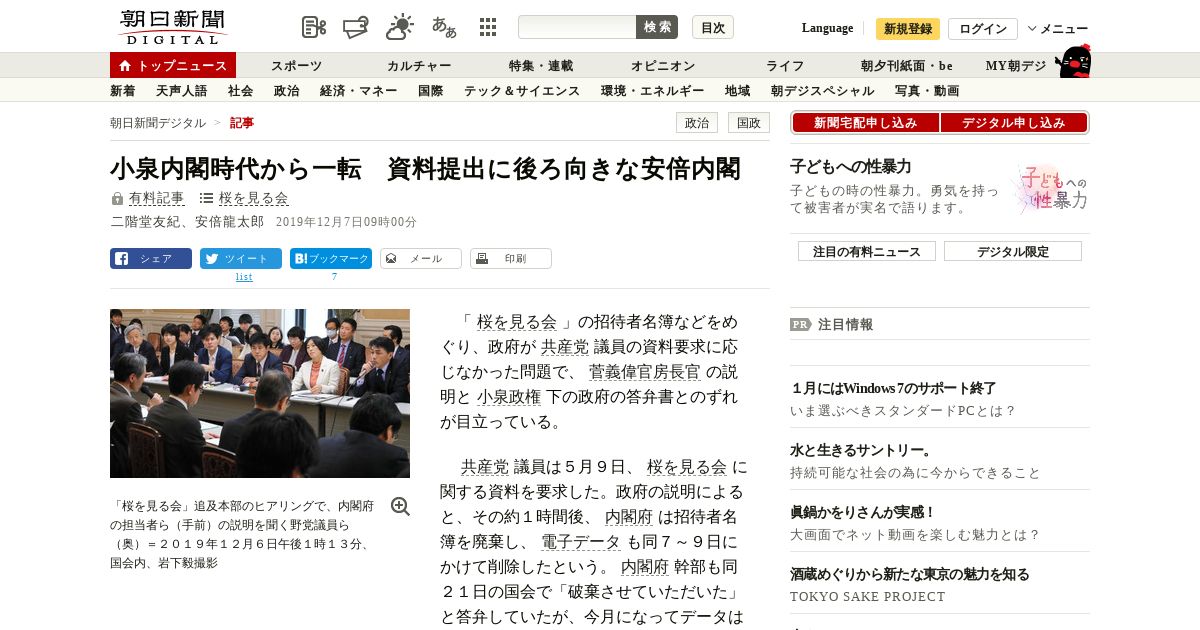Click the 新聞宅配申し込み button
The width and height of the screenshot is (1200, 630).
(865, 123)
